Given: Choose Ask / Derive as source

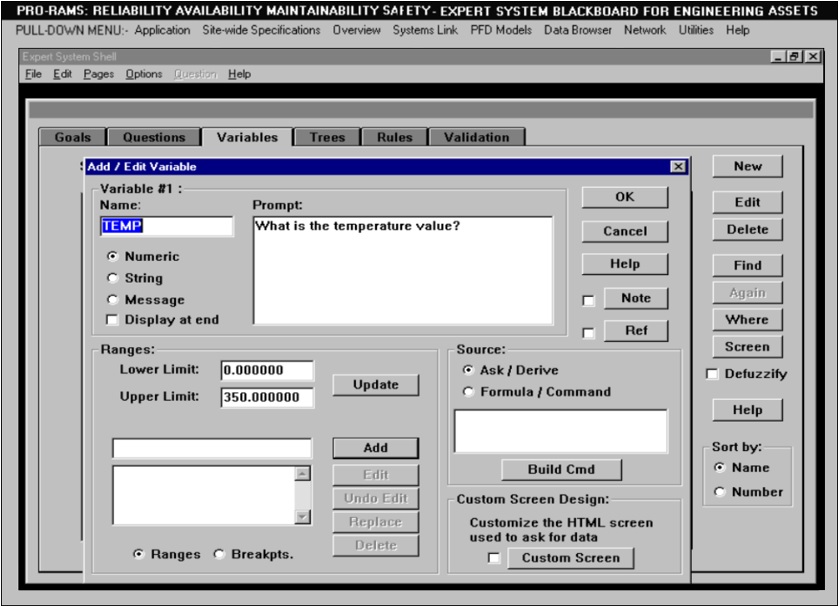Looking at the screenshot, I should pyautogui.click(x=468, y=370).
